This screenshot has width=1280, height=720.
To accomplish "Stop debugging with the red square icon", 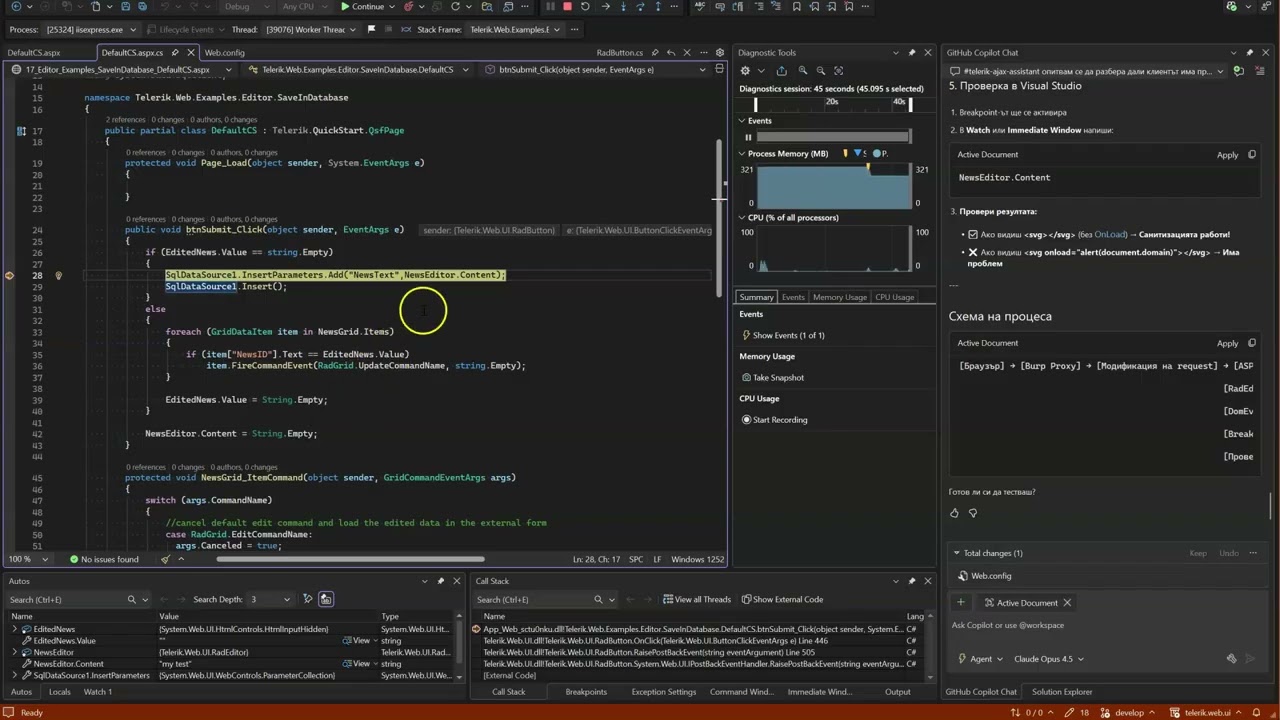I will point(567,7).
